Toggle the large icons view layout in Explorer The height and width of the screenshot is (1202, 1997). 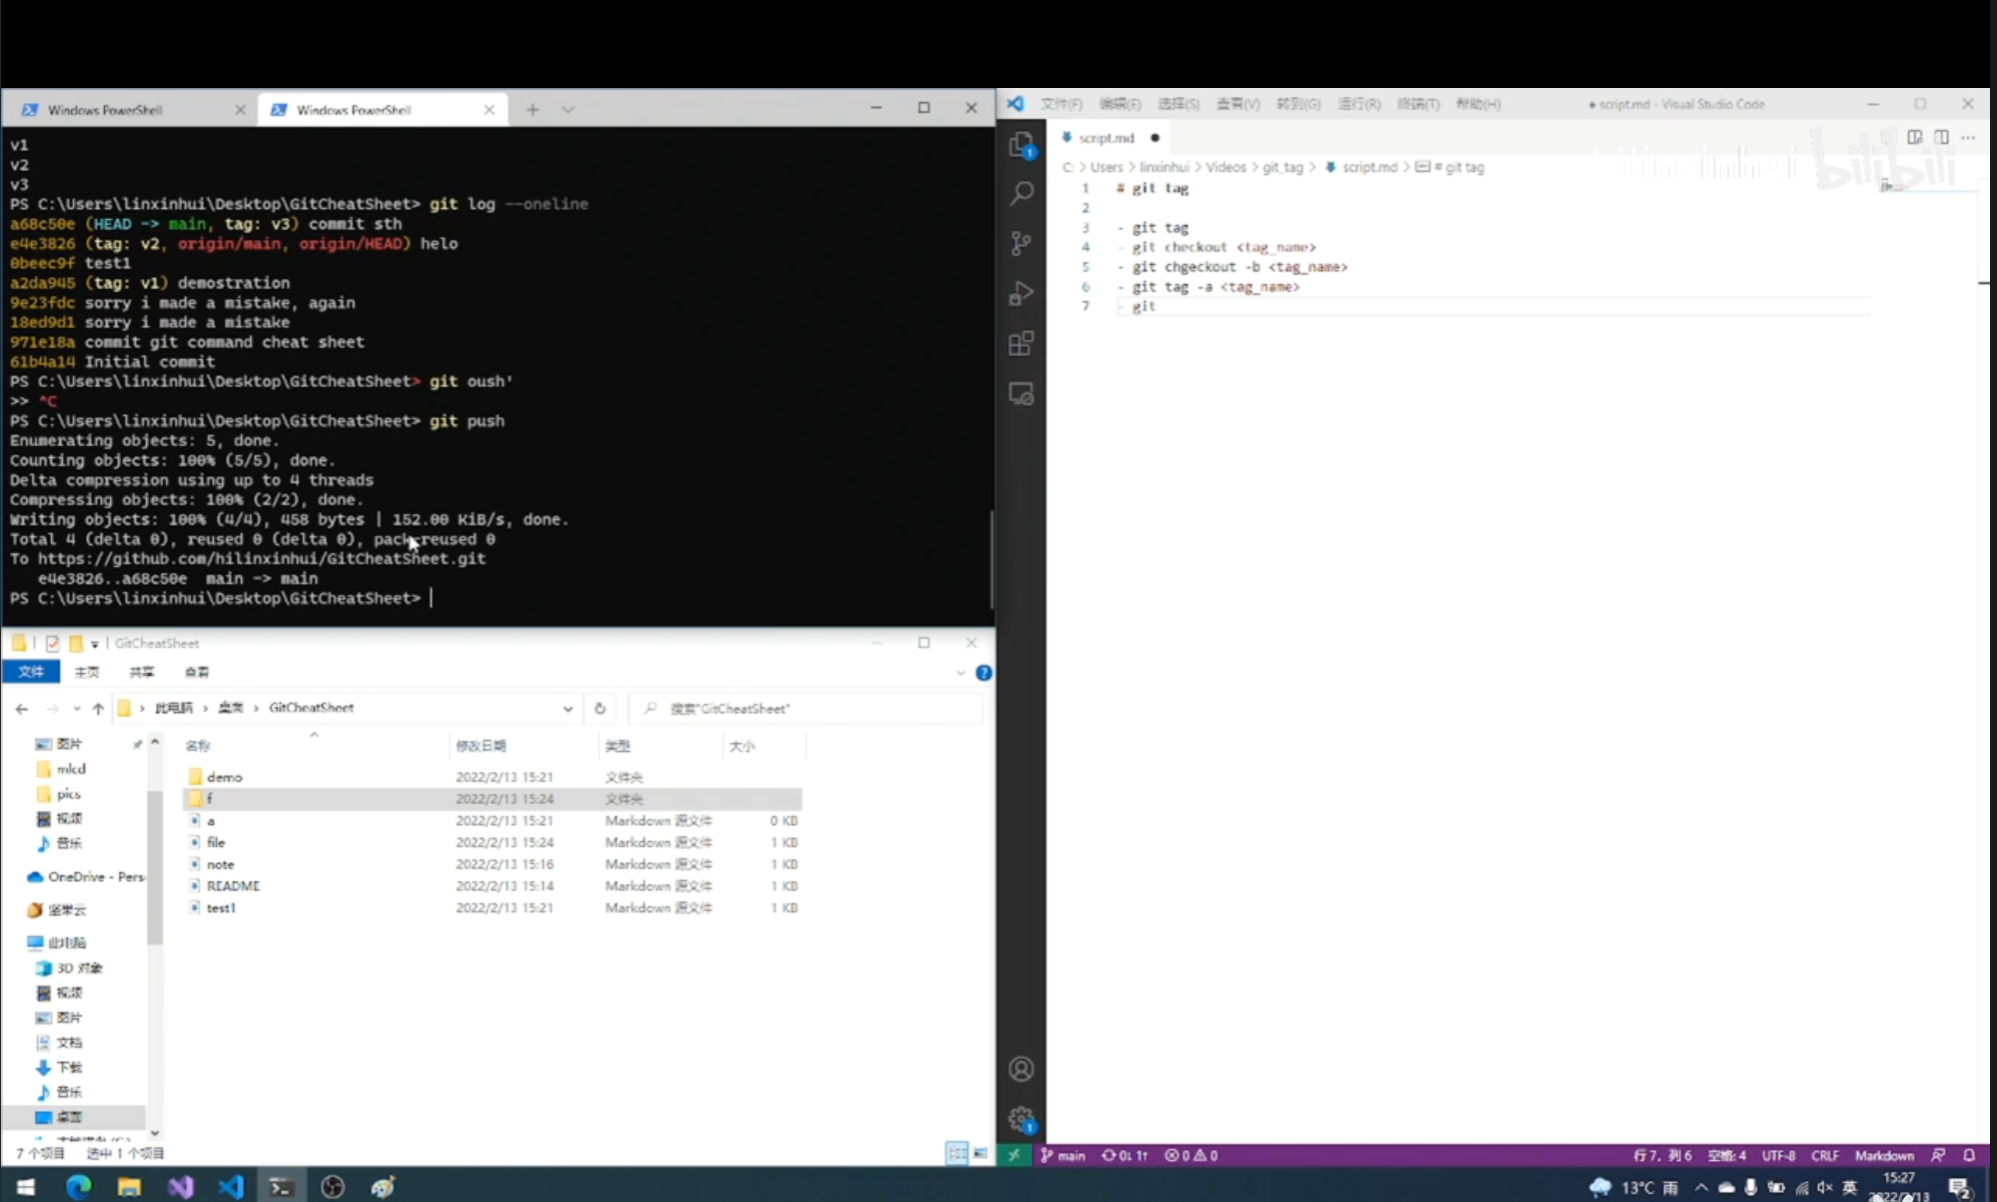(x=981, y=1153)
